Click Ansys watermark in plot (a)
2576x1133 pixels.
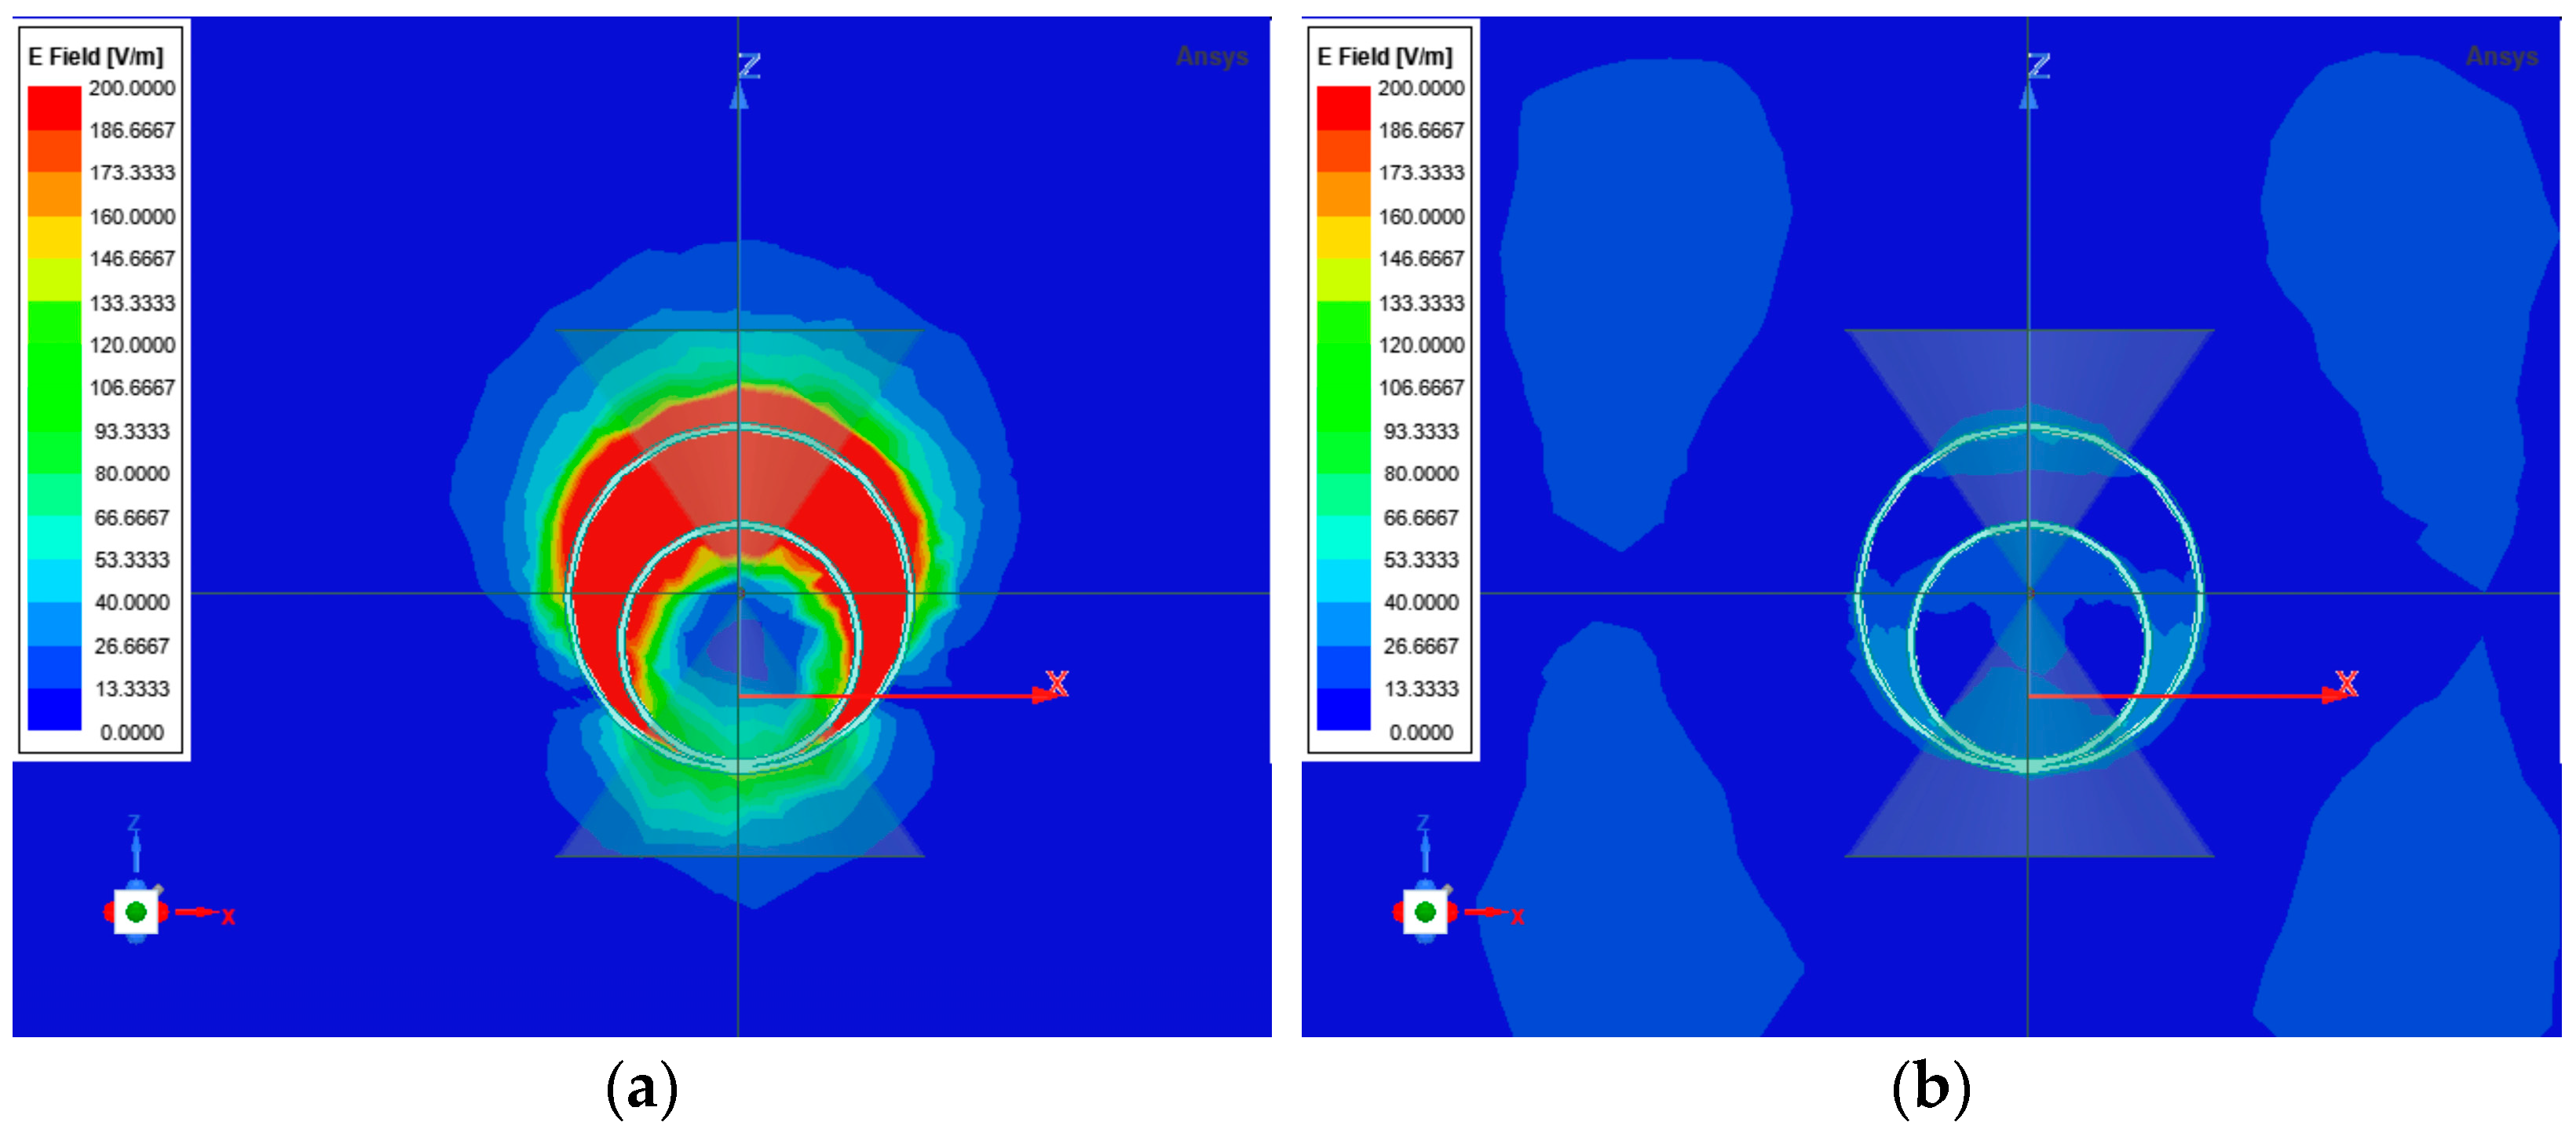click(1212, 56)
